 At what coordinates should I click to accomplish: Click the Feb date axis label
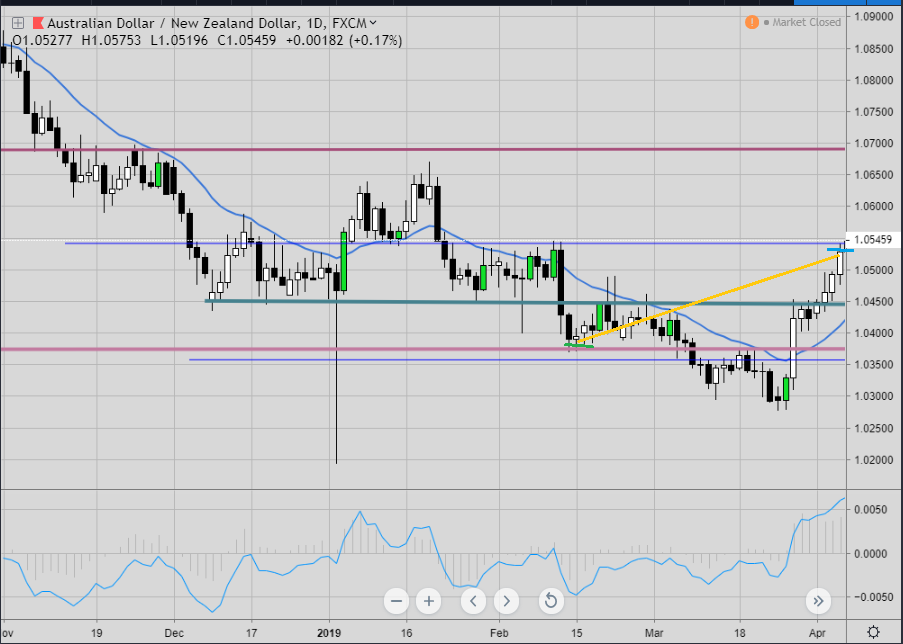tap(499, 633)
